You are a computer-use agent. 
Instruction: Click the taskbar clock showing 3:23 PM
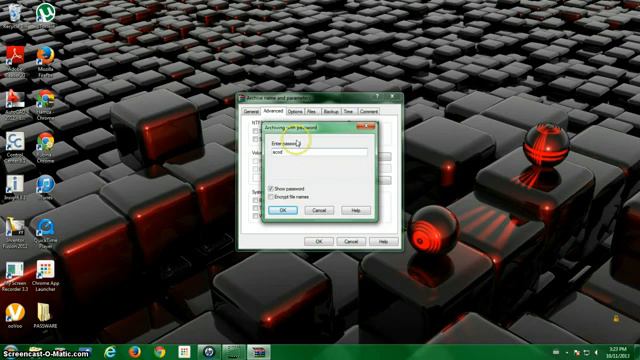point(618,352)
